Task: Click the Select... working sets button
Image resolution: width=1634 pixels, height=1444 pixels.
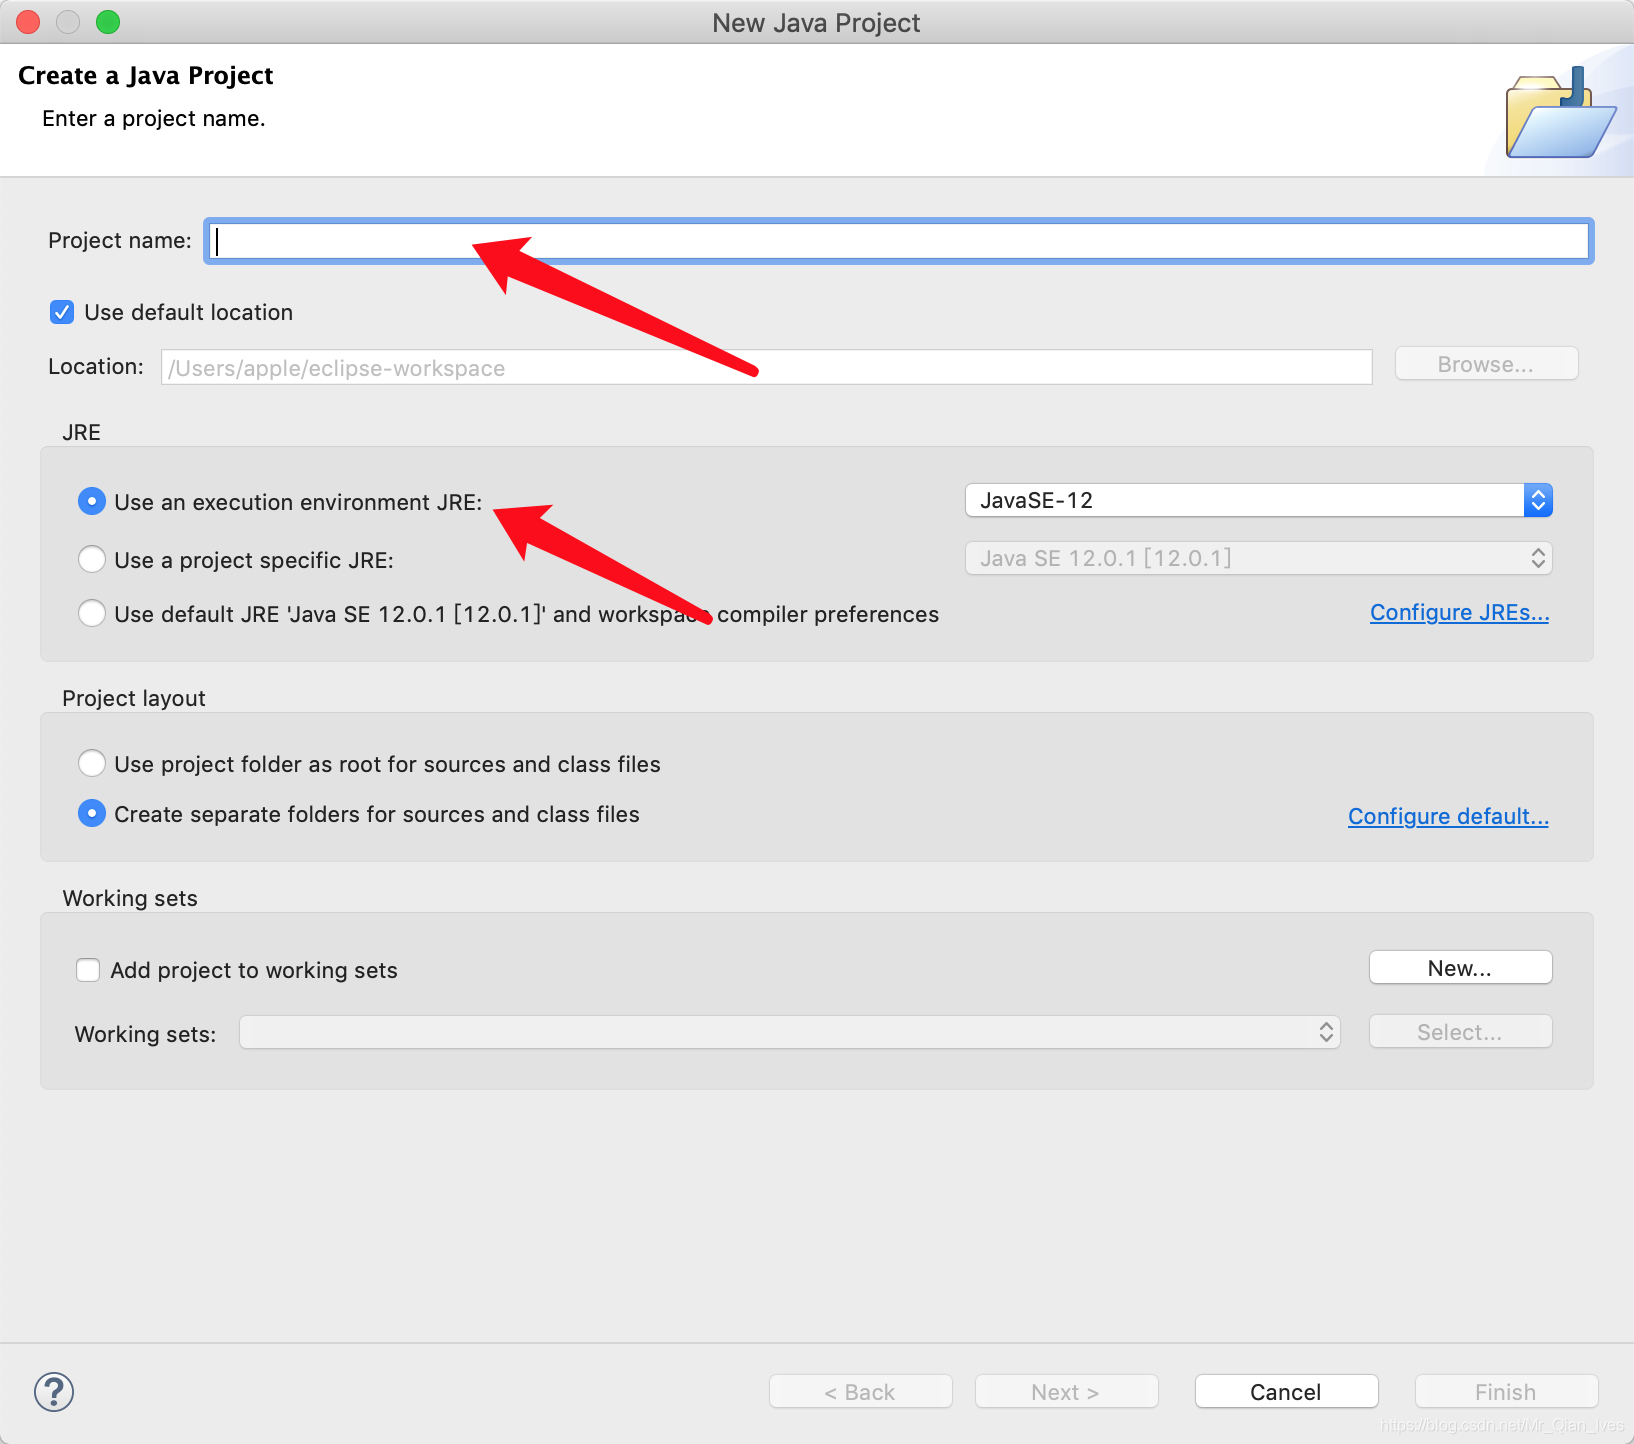Action: pyautogui.click(x=1460, y=1032)
